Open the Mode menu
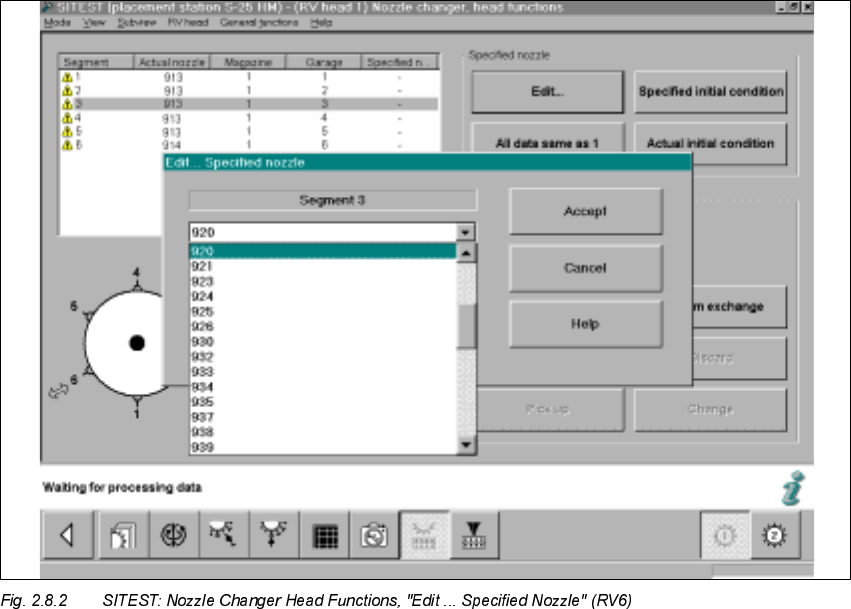Viewport: 851px width, 609px height. tap(58, 23)
